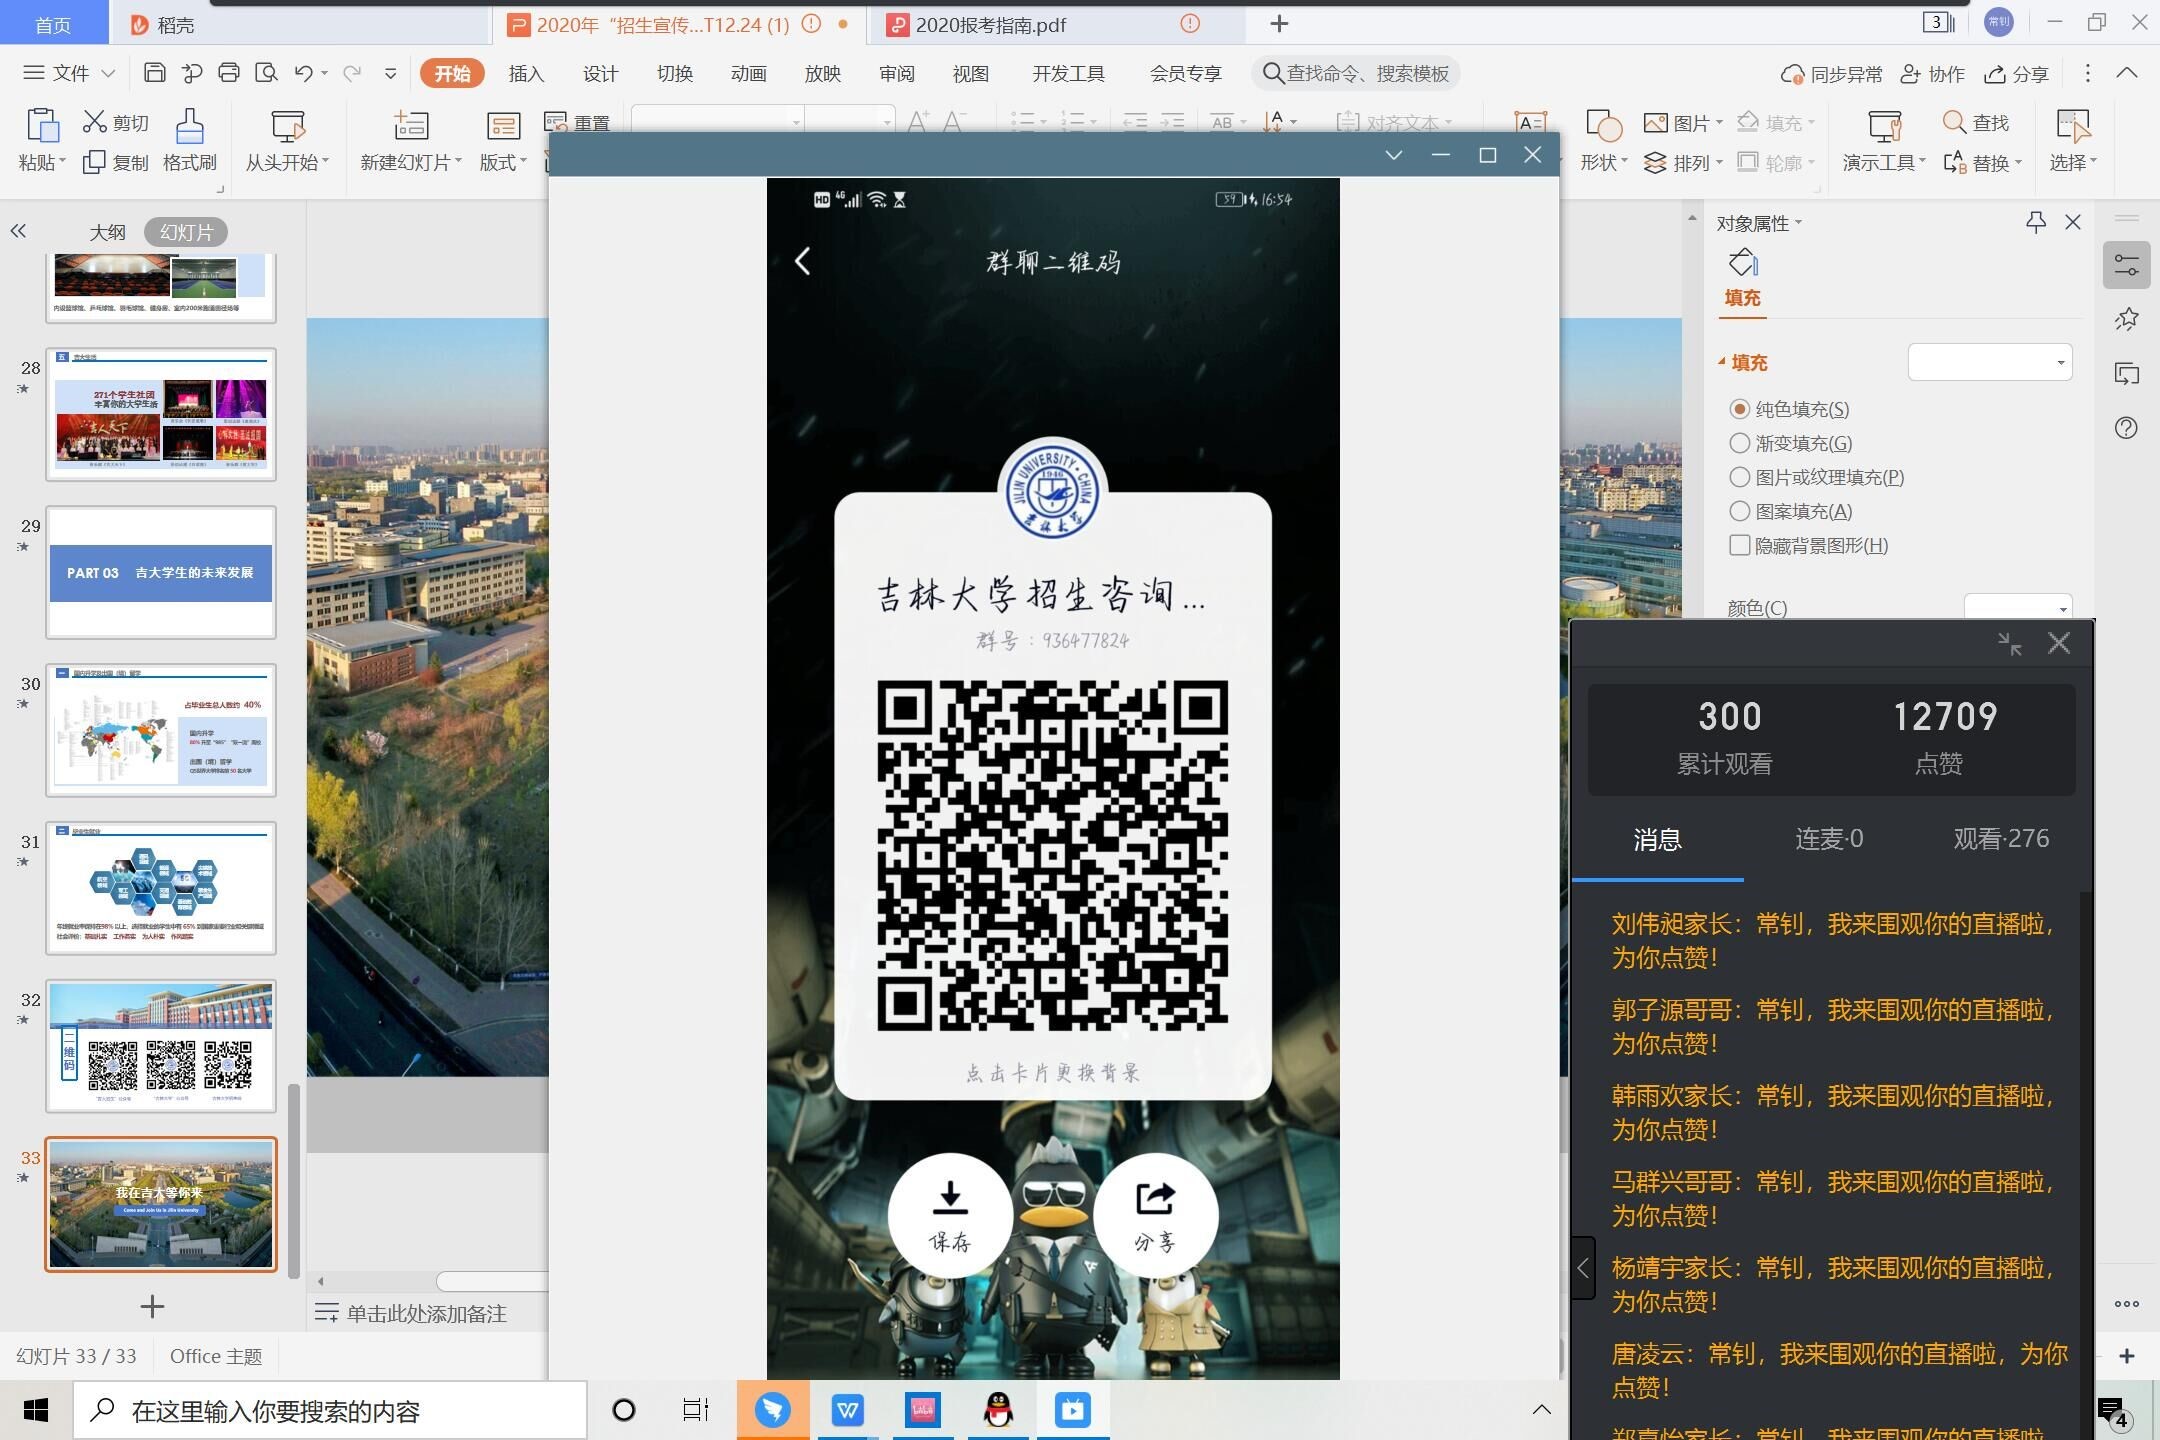Image resolution: width=2160 pixels, height=1440 pixels.
Task: Select Gradient fill (渐变填充) radio button
Action: pos(1740,443)
